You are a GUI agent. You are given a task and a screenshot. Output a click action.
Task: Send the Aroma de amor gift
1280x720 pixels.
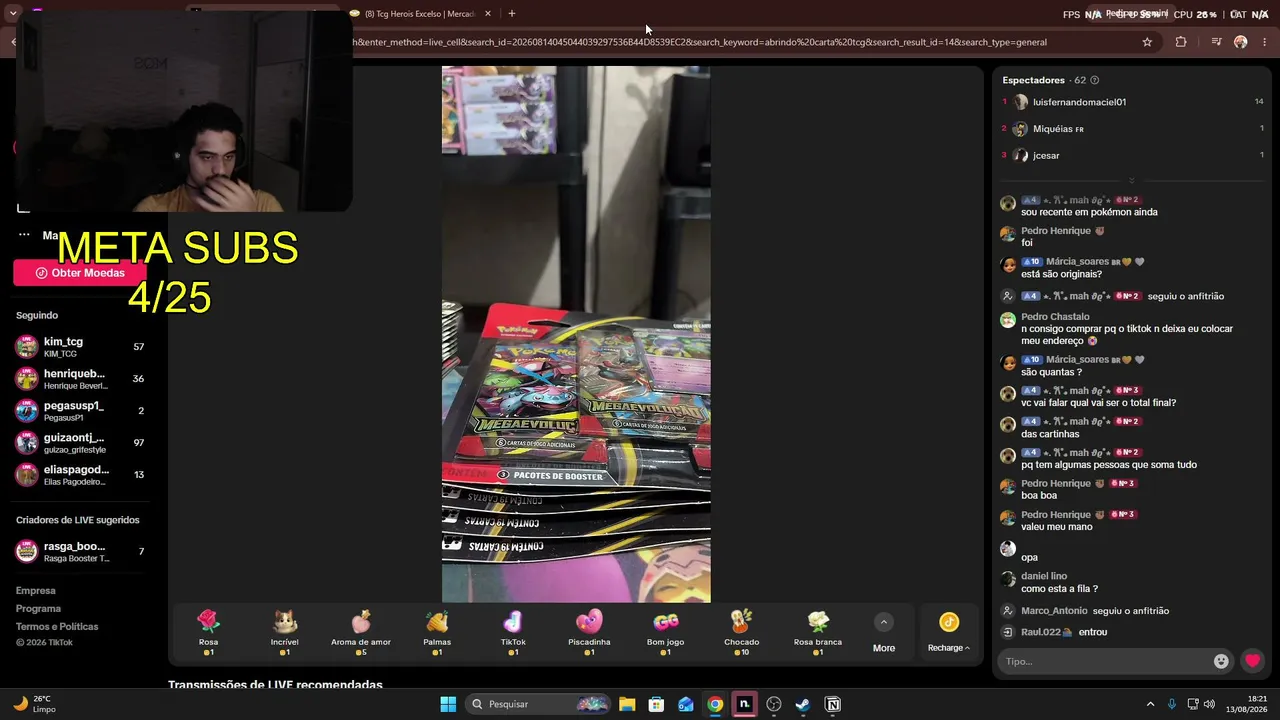[x=361, y=632]
